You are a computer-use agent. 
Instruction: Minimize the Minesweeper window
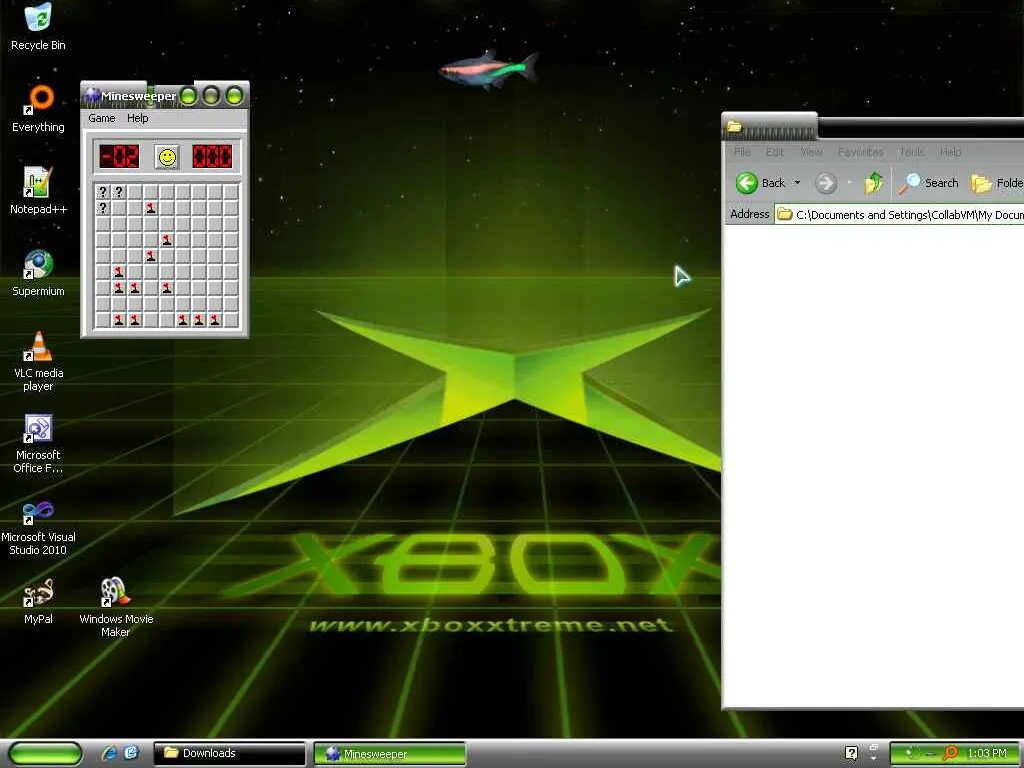click(188, 96)
